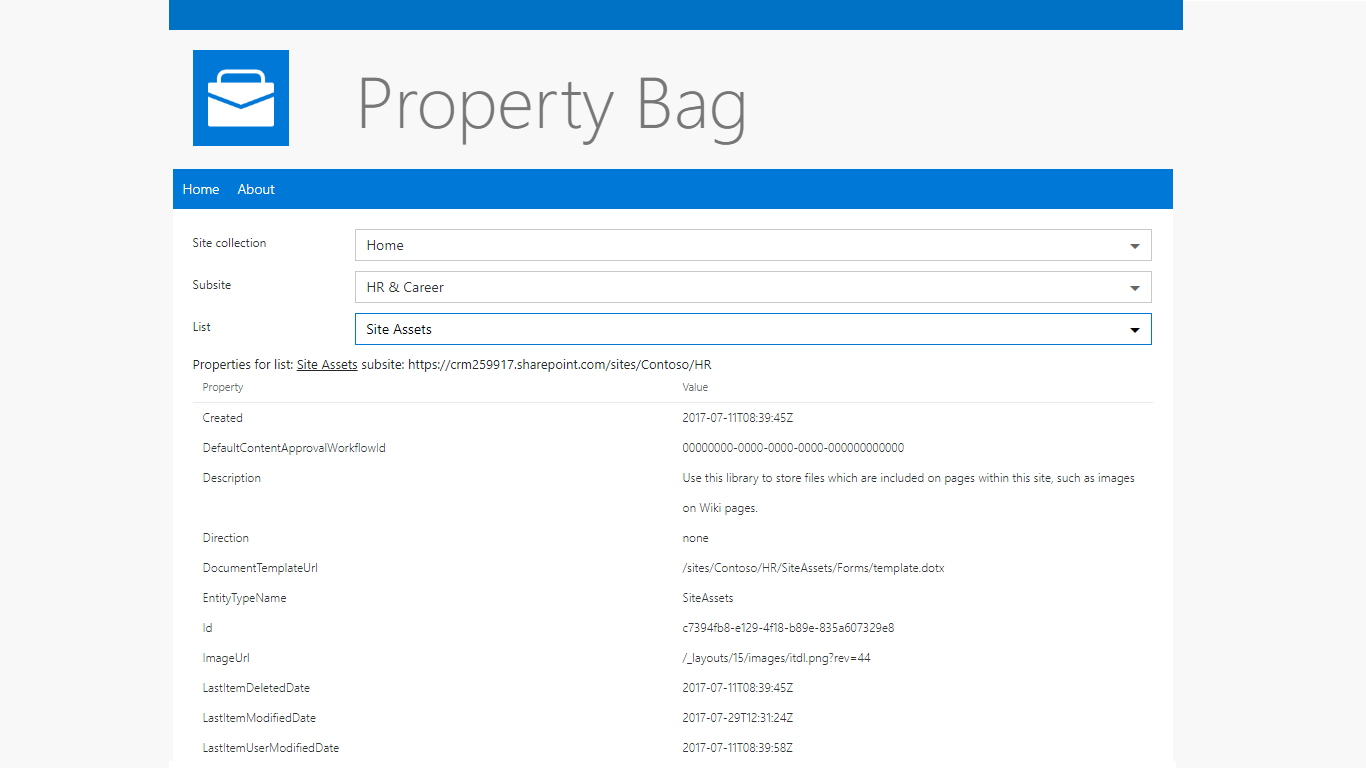Viewport: 1366px width, 768px height.
Task: Click the Property Bag title
Action: [551, 103]
